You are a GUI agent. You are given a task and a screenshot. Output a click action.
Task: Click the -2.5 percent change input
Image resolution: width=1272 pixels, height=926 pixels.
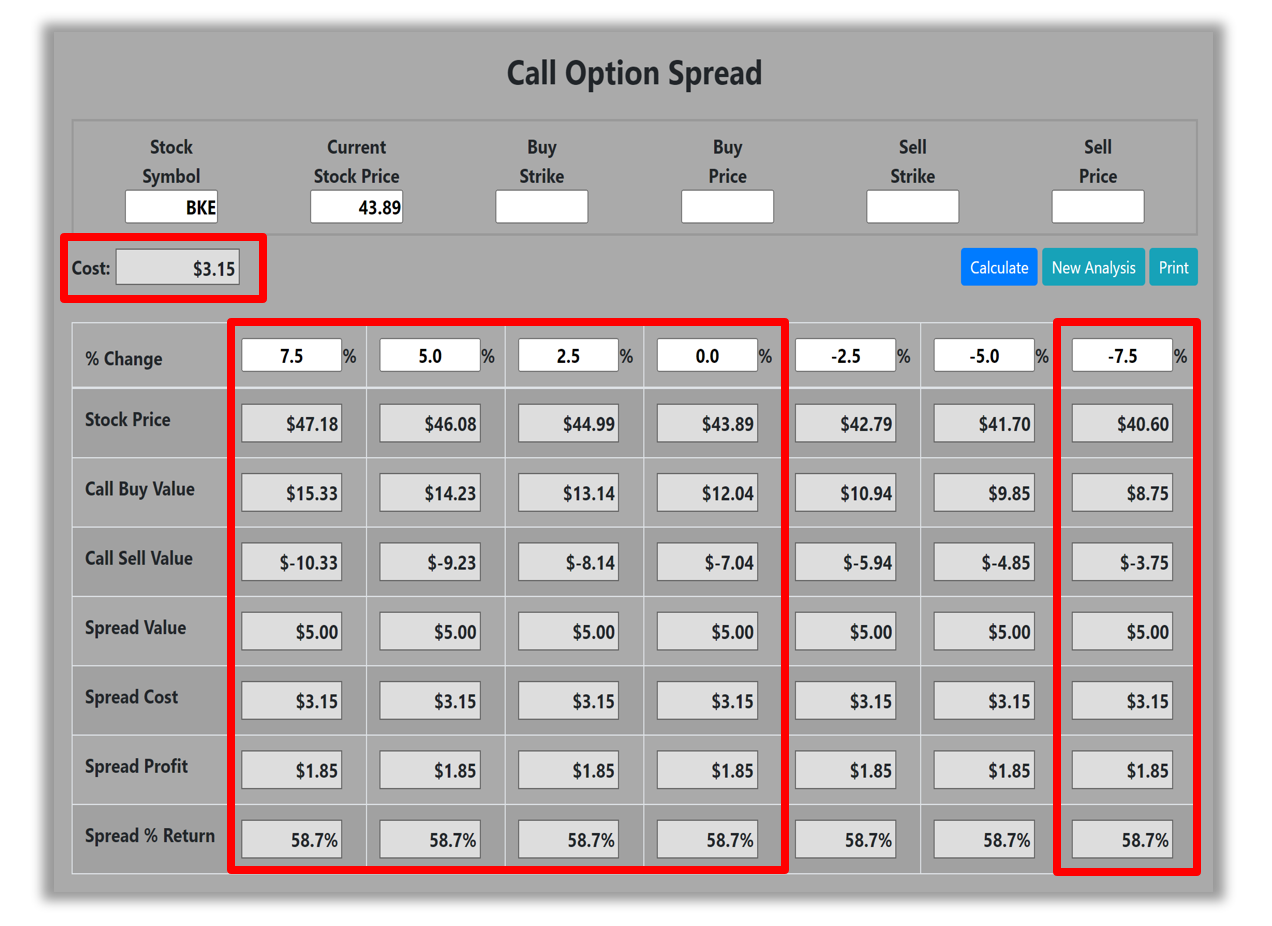pyautogui.click(x=845, y=356)
